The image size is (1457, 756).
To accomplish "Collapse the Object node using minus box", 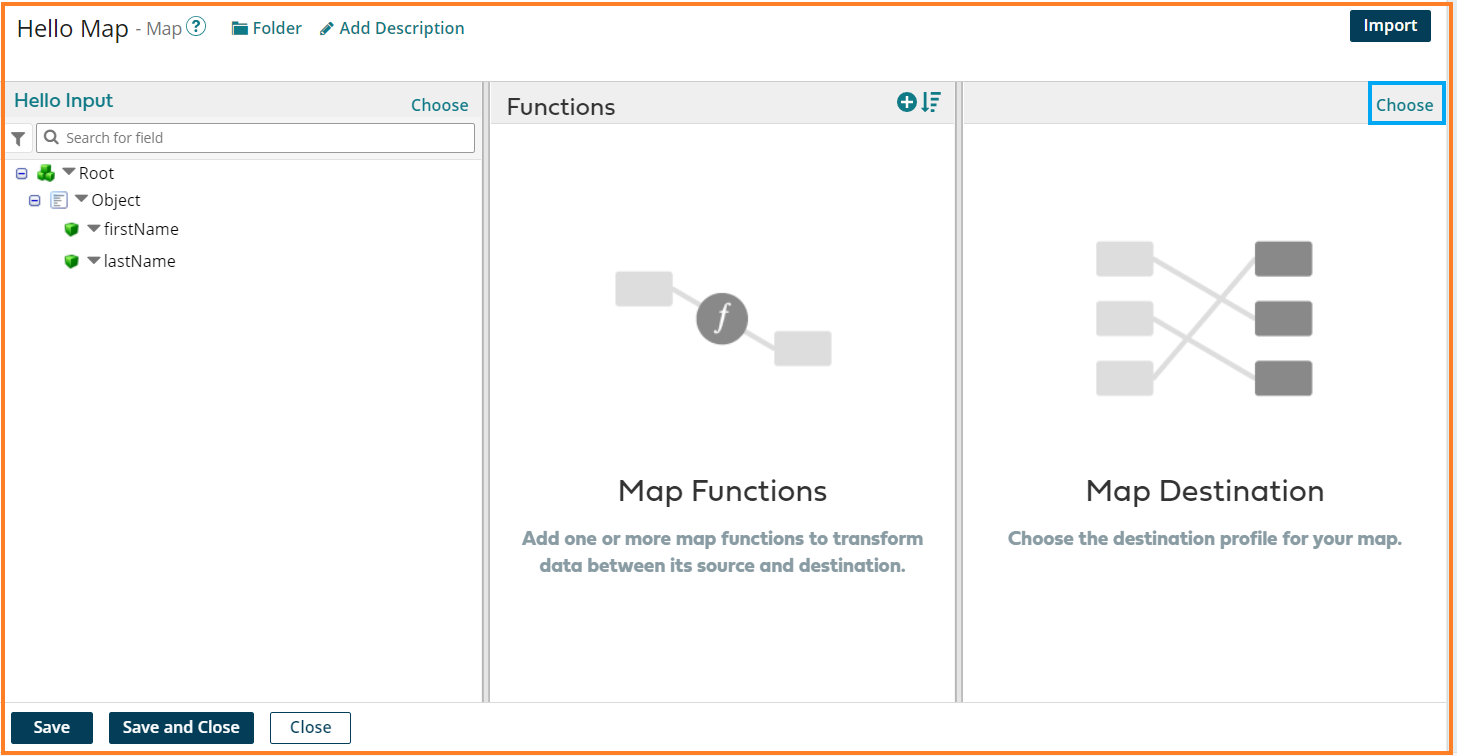I will (35, 200).
